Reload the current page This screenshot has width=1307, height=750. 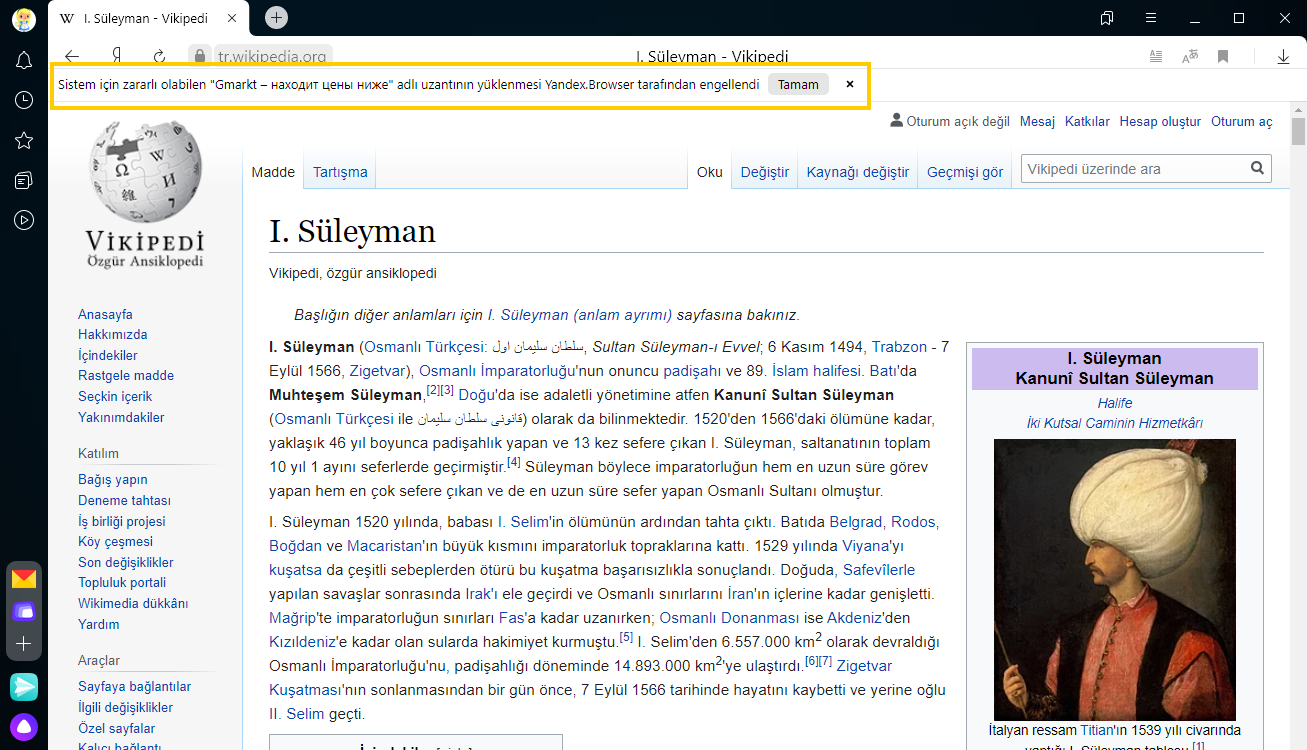(x=159, y=57)
